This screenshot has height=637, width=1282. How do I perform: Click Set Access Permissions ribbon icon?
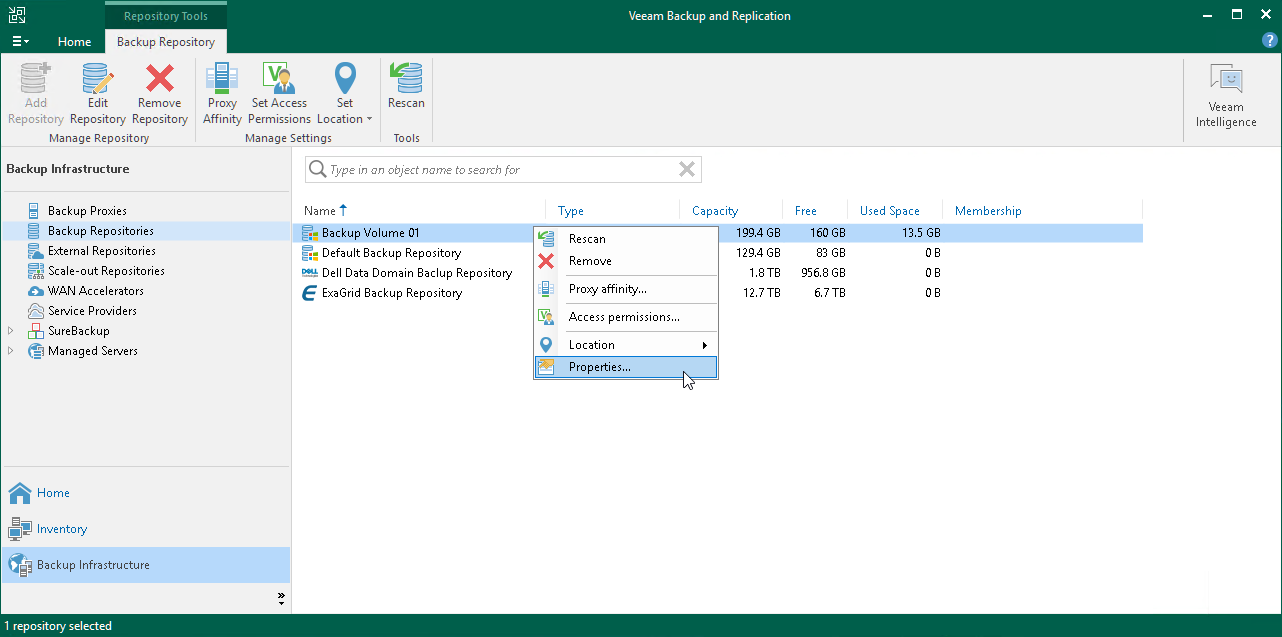[279, 94]
